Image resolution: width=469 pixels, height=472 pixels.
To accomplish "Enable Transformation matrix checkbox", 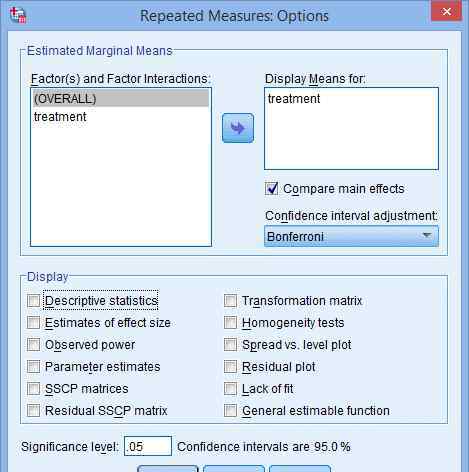I will (x=230, y=301).
